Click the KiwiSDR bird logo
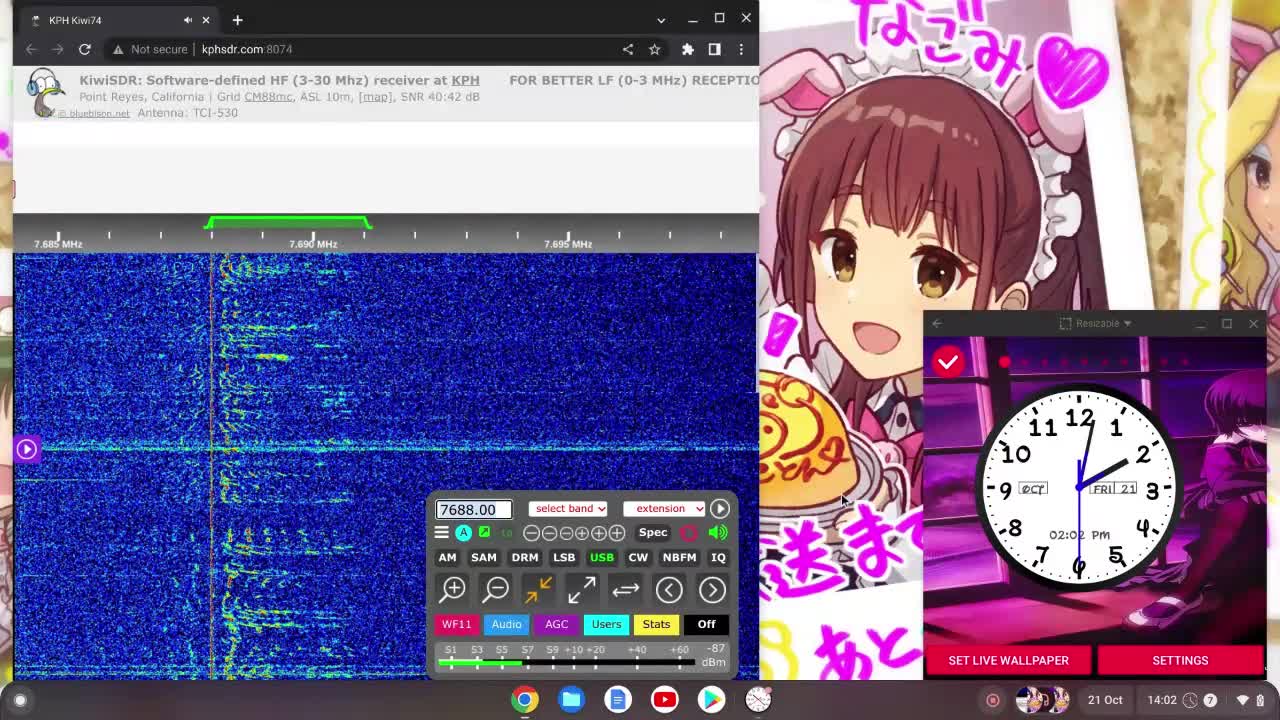 [45, 93]
